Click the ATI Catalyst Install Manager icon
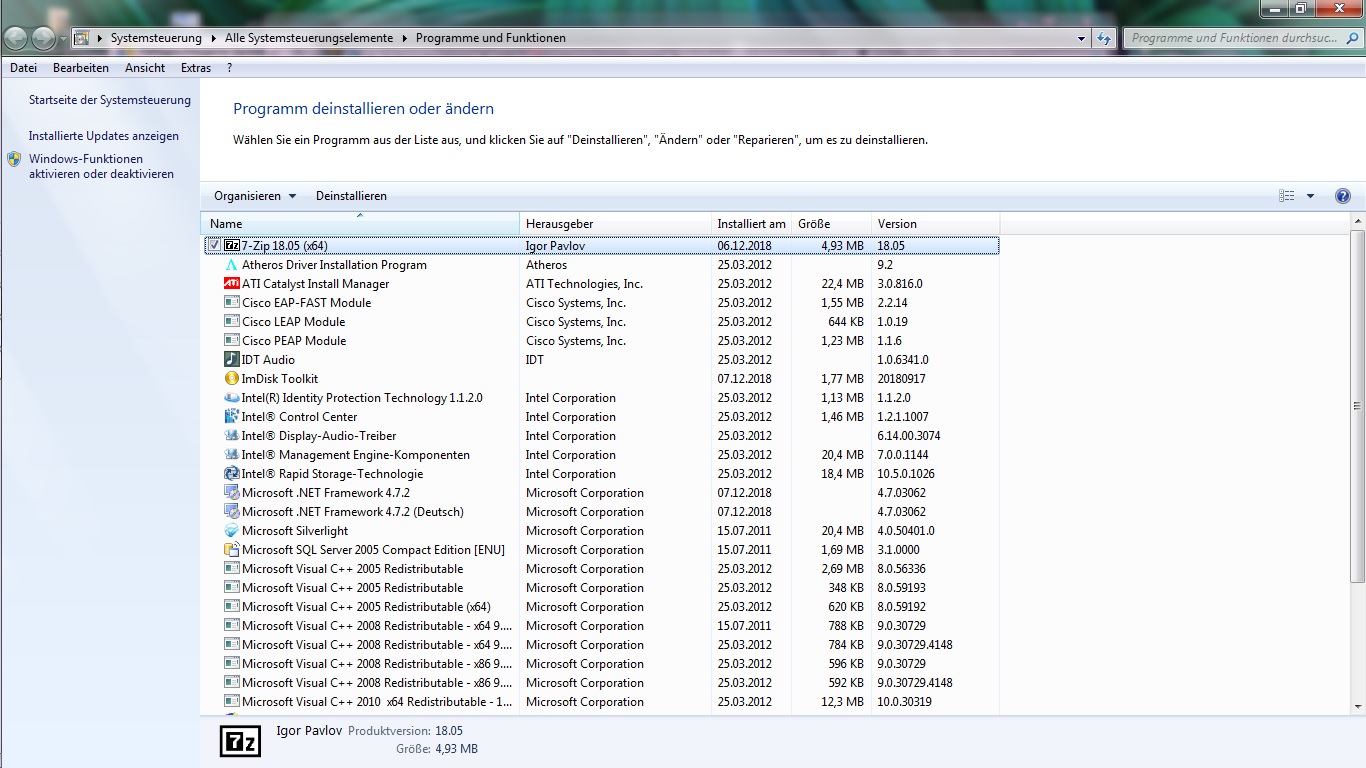 pyautogui.click(x=232, y=284)
